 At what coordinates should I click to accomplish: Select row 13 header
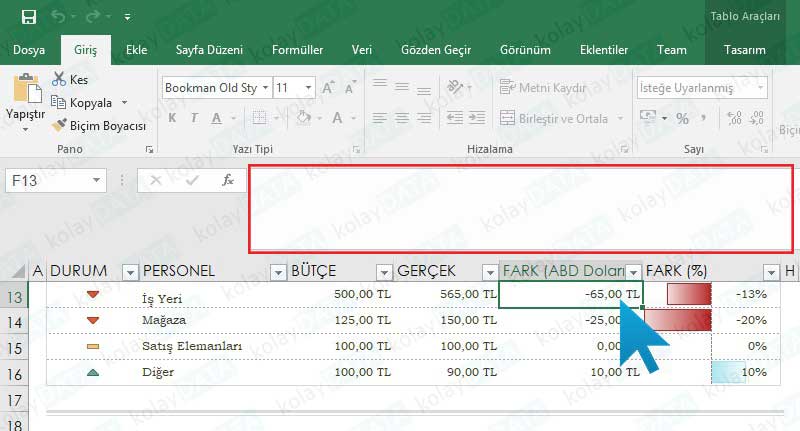click(14, 296)
